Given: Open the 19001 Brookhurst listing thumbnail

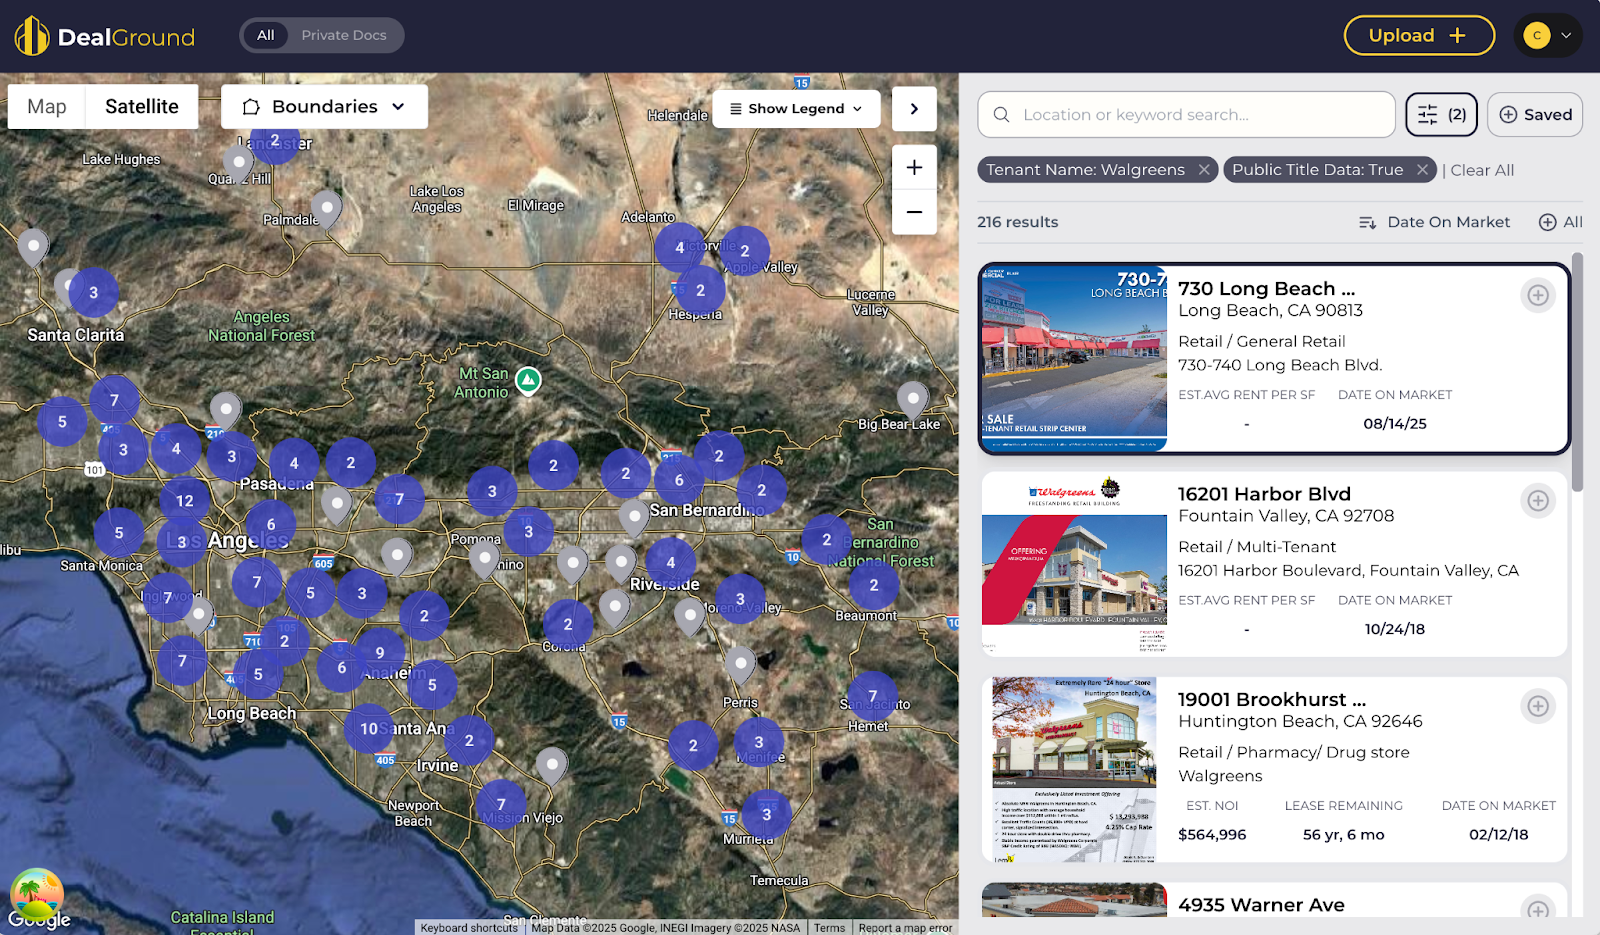Looking at the screenshot, I should coord(1074,769).
